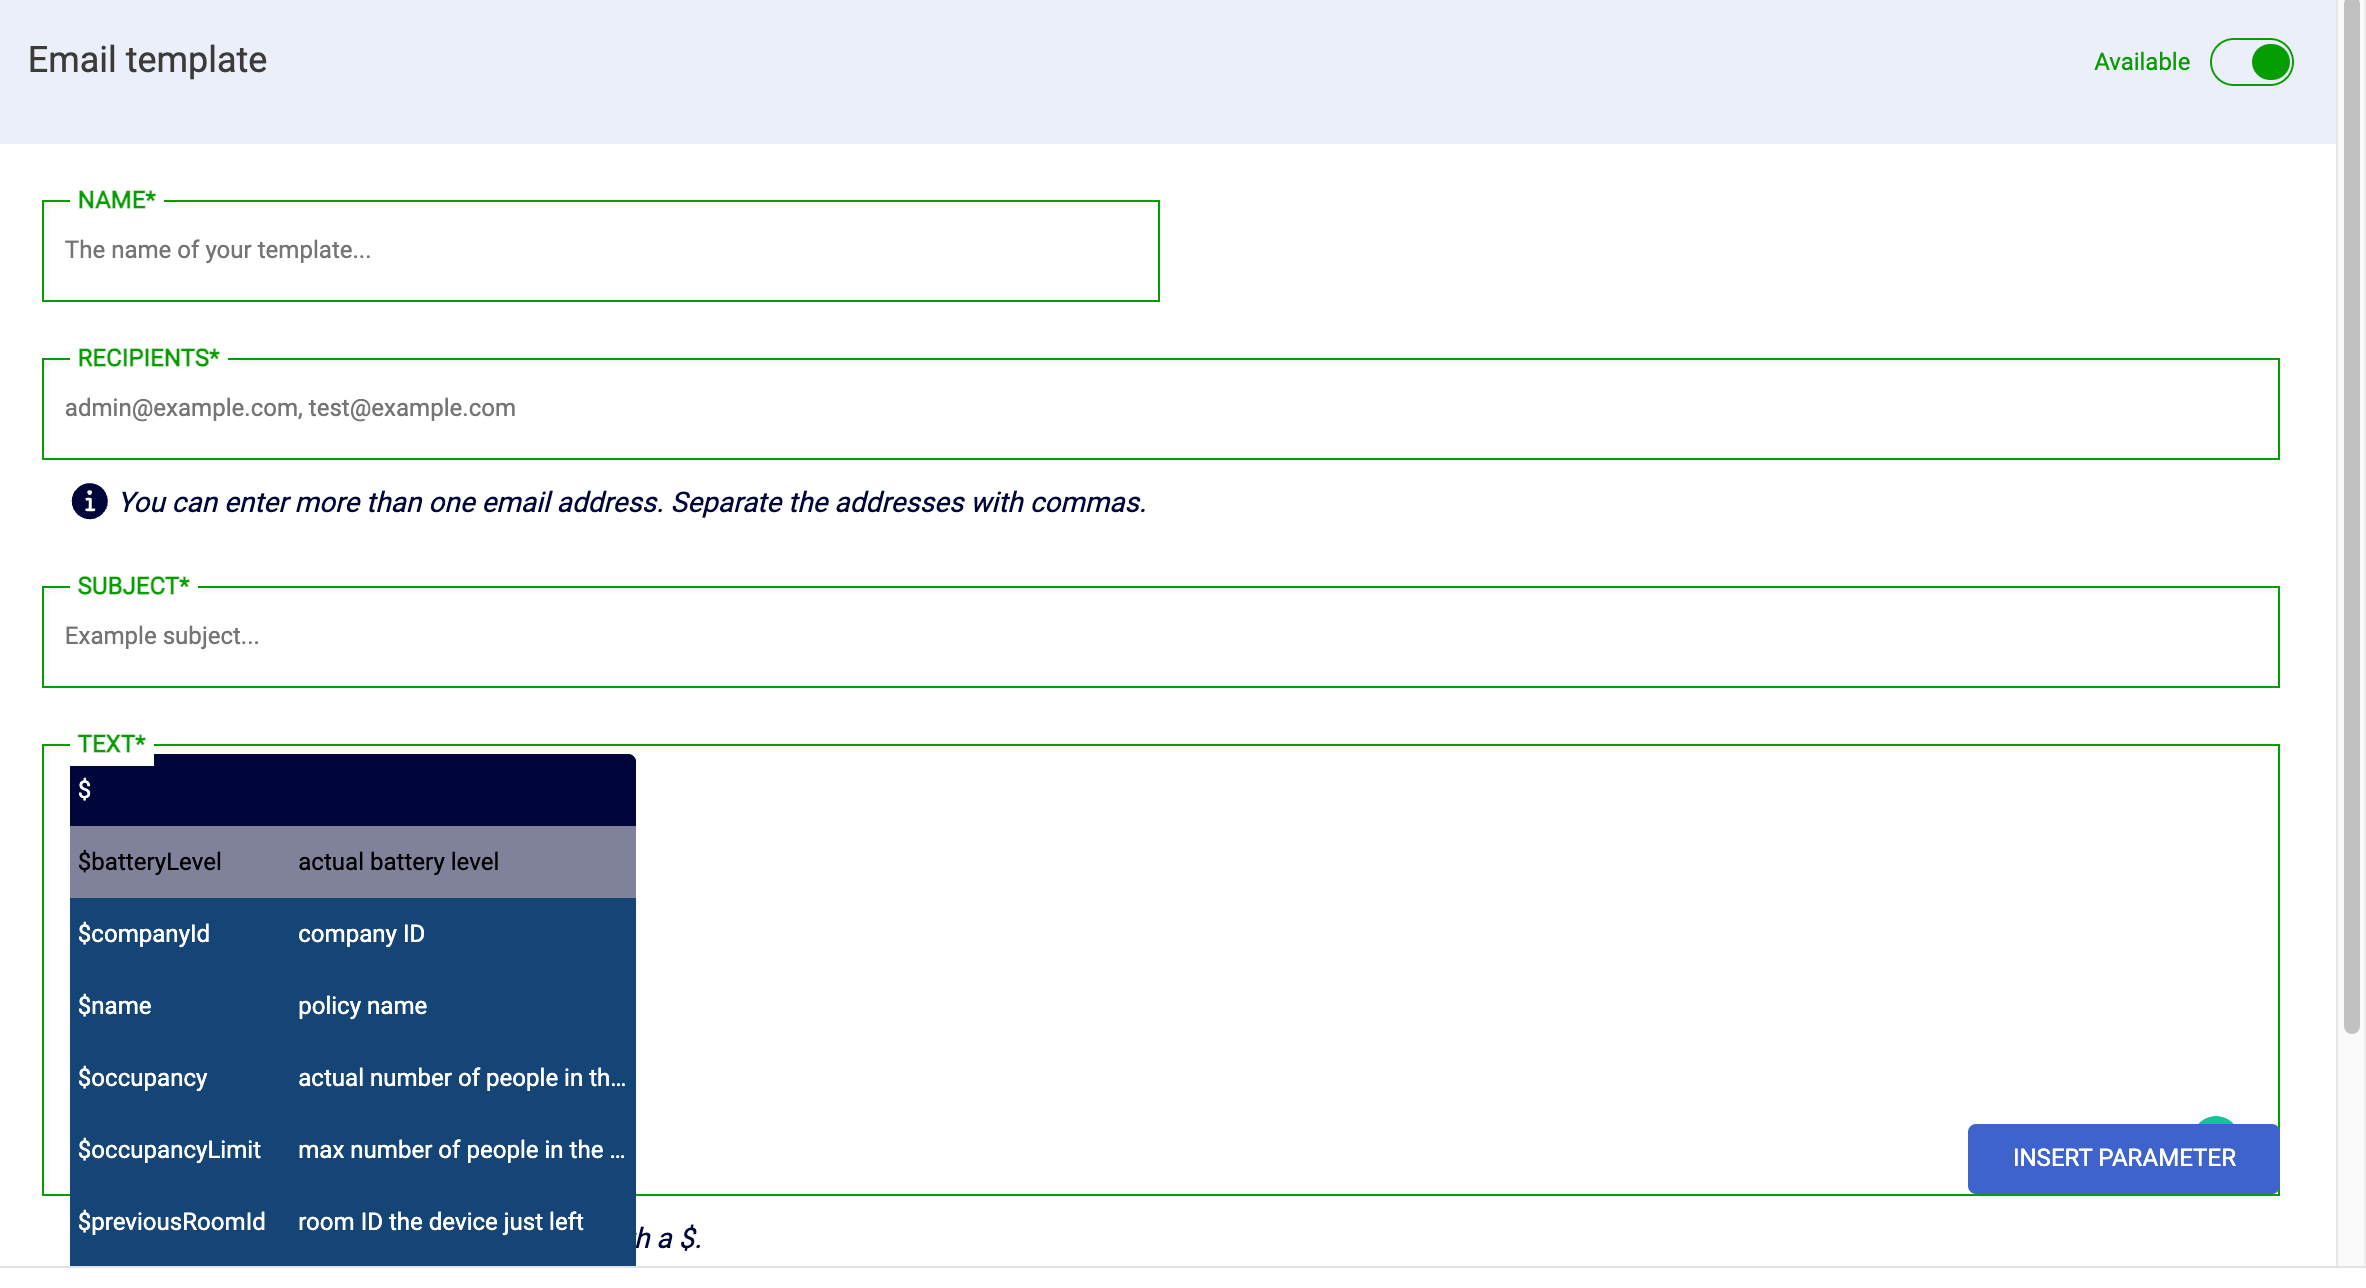The width and height of the screenshot is (2366, 1288).
Task: Click the $ search field in dropdown
Action: coord(353,790)
